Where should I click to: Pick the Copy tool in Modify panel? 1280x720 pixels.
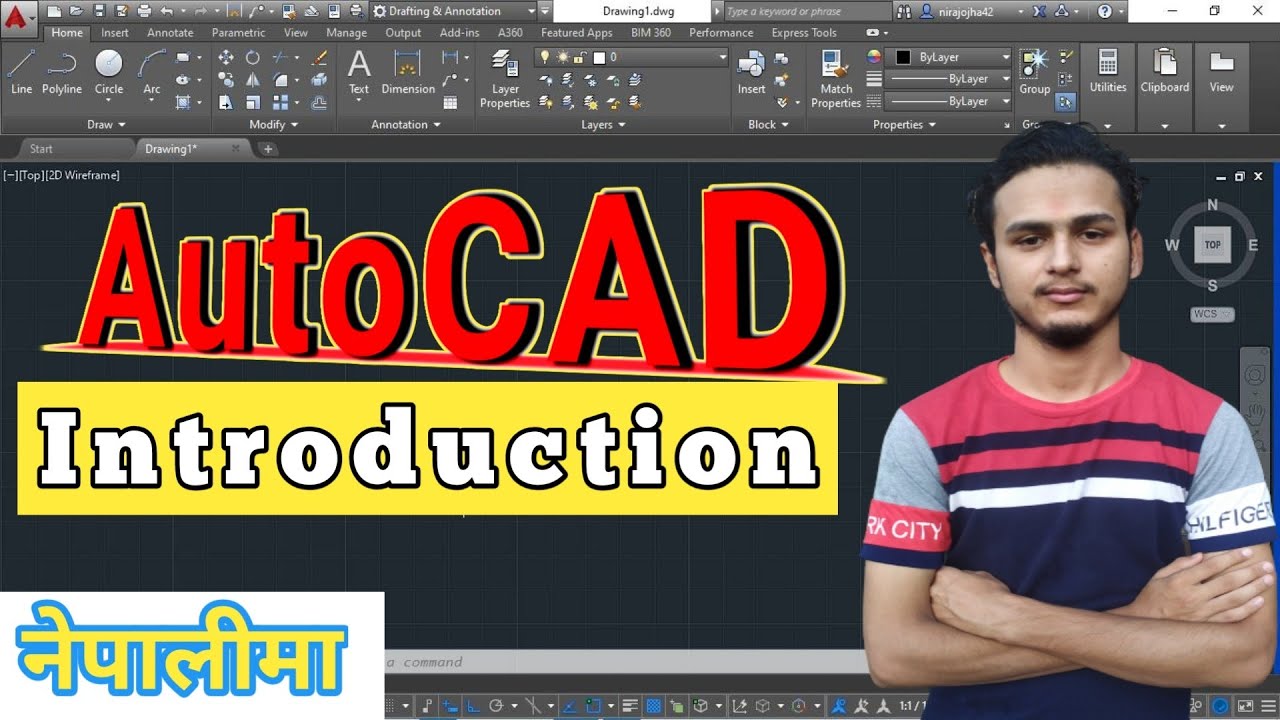[226, 80]
